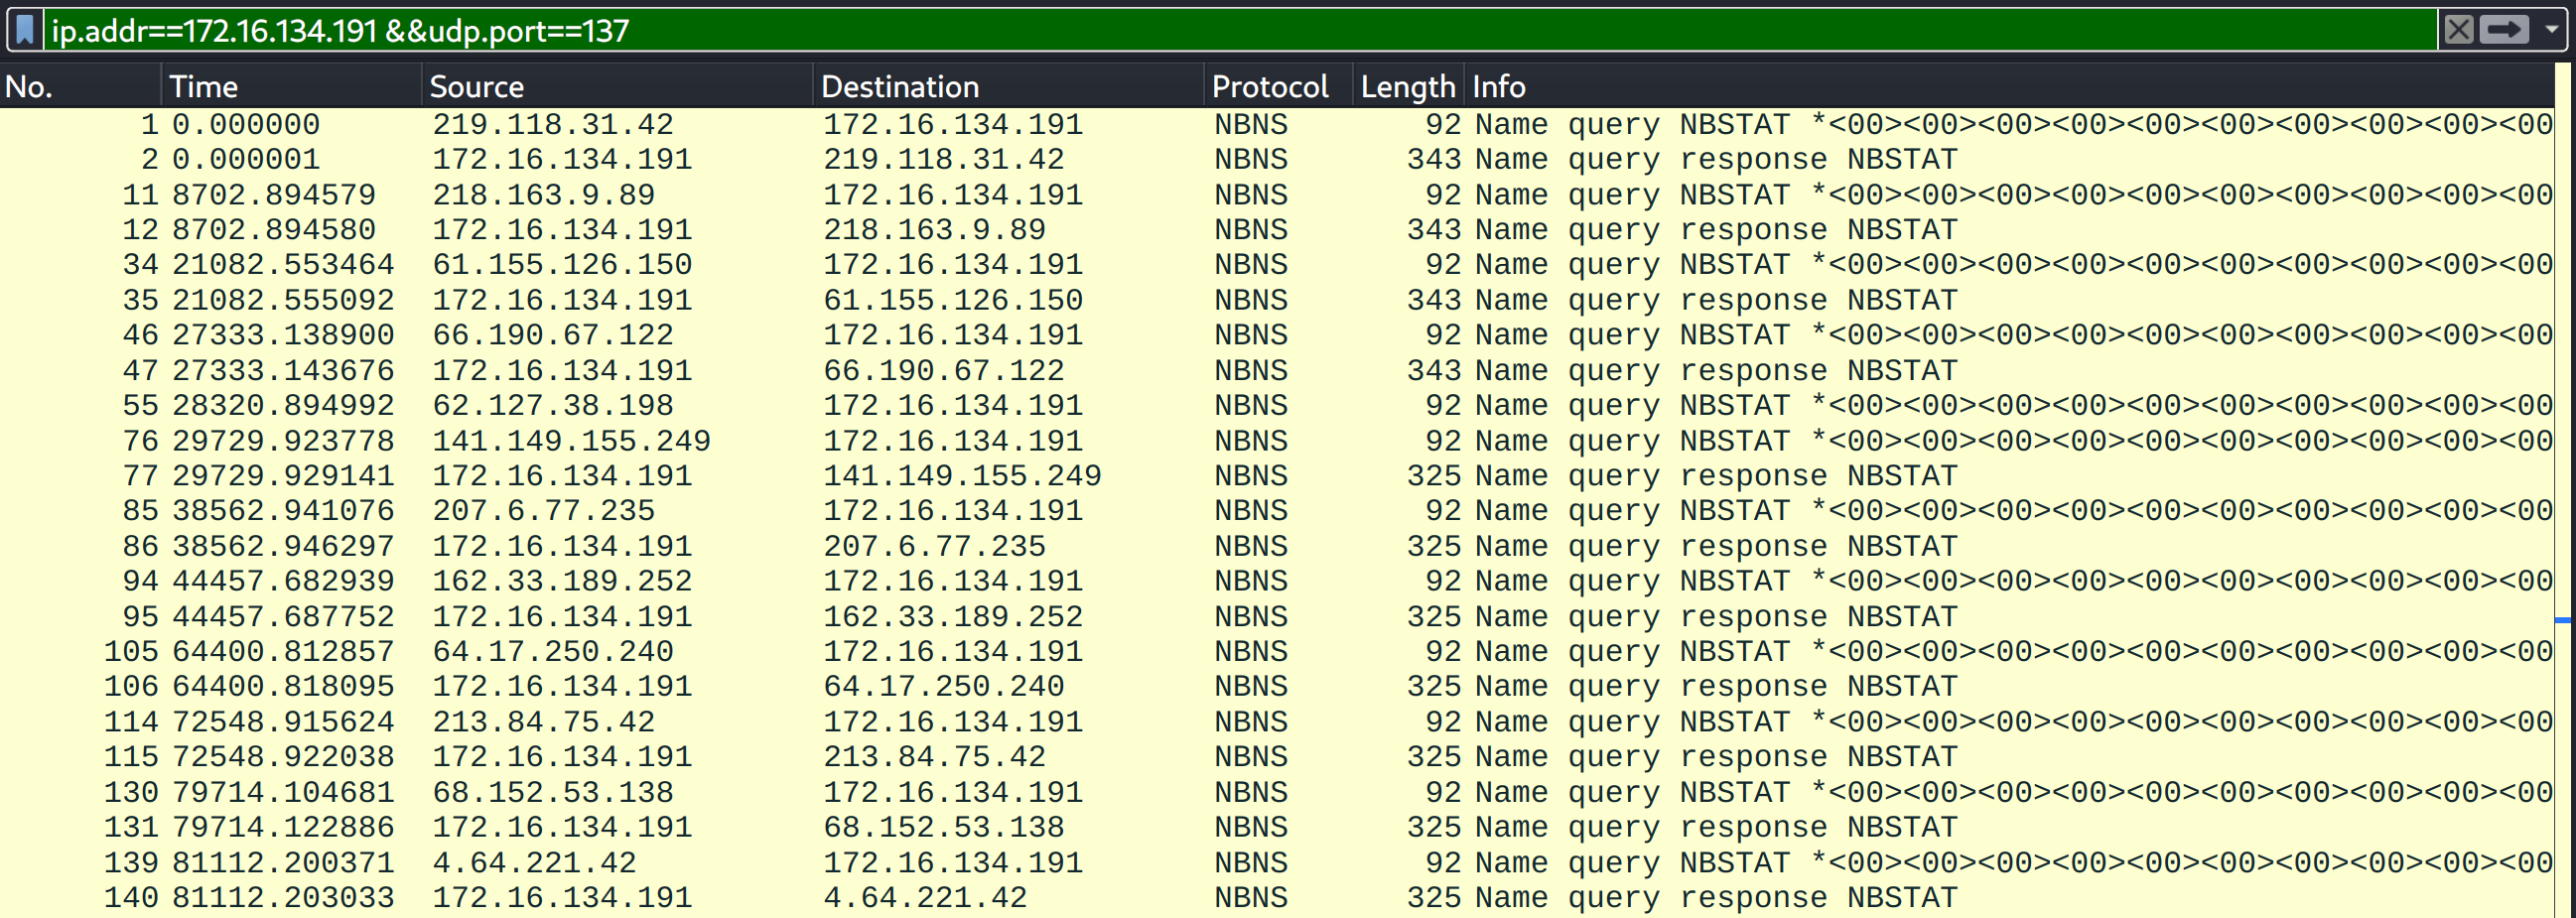The image size is (2576, 918).
Task: Sort packets by the No. column header
Action: coord(80,86)
